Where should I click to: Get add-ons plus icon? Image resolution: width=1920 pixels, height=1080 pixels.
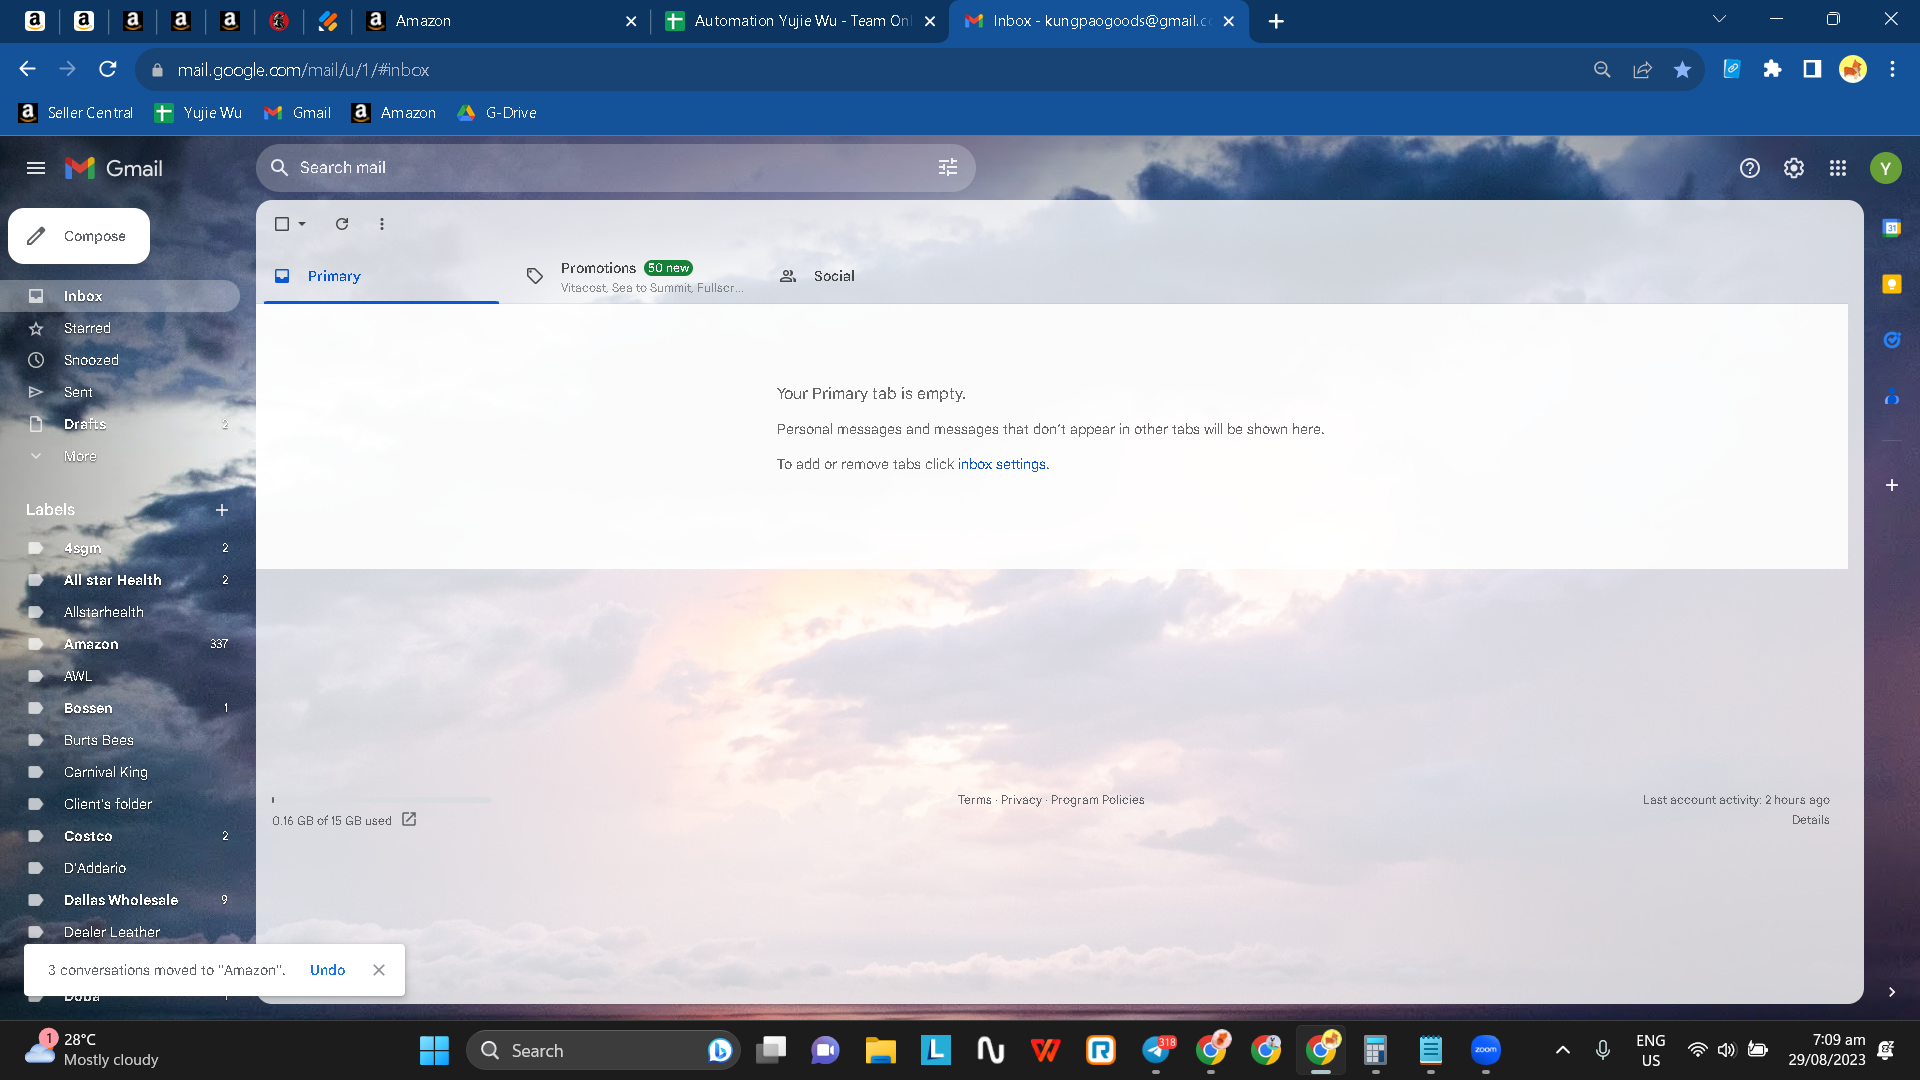[x=1892, y=485]
